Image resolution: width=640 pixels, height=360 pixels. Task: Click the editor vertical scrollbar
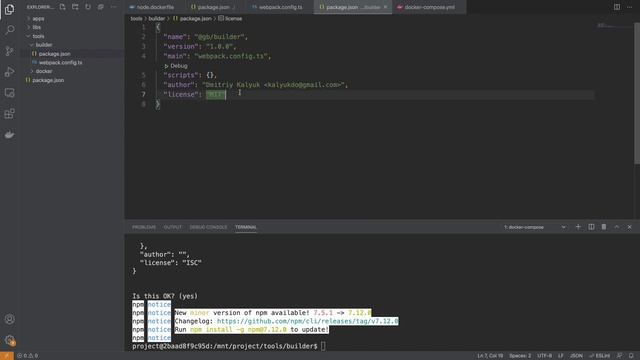pos(637,94)
